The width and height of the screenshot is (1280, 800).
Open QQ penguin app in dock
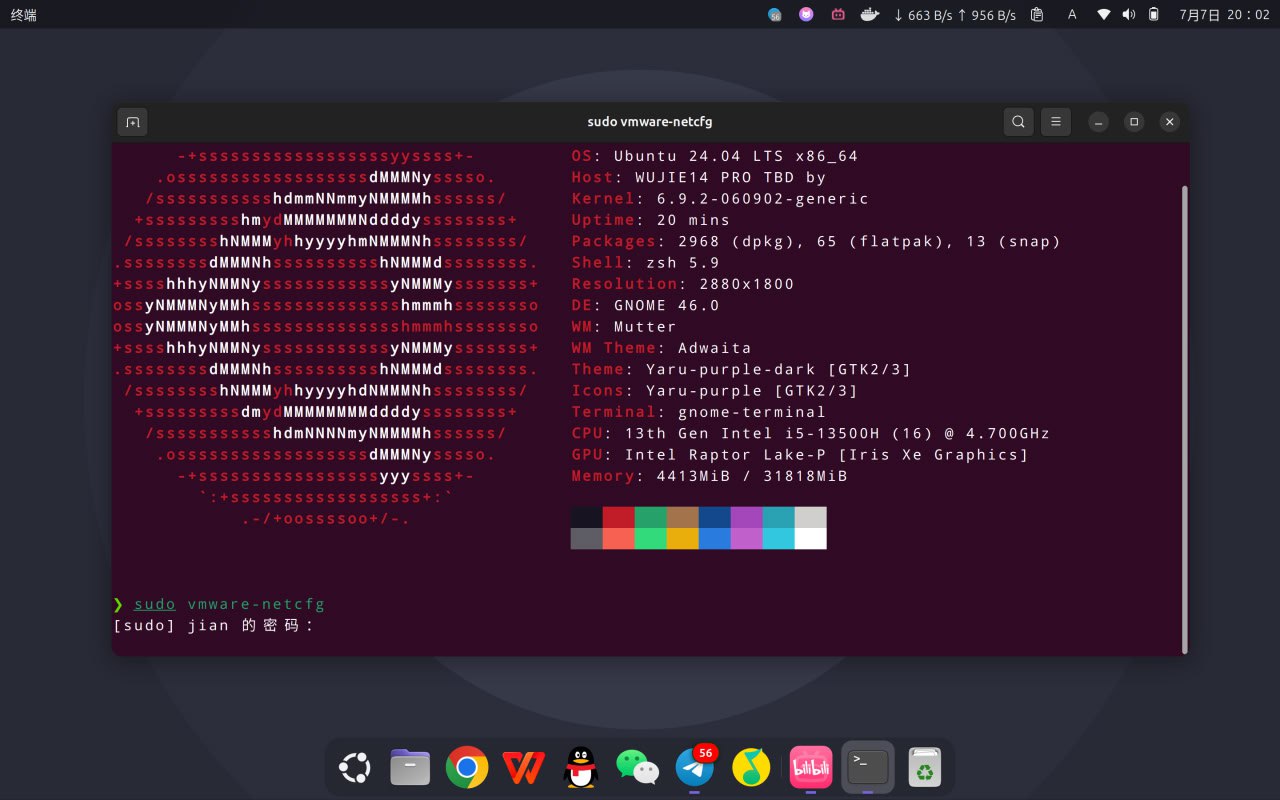(x=580, y=768)
